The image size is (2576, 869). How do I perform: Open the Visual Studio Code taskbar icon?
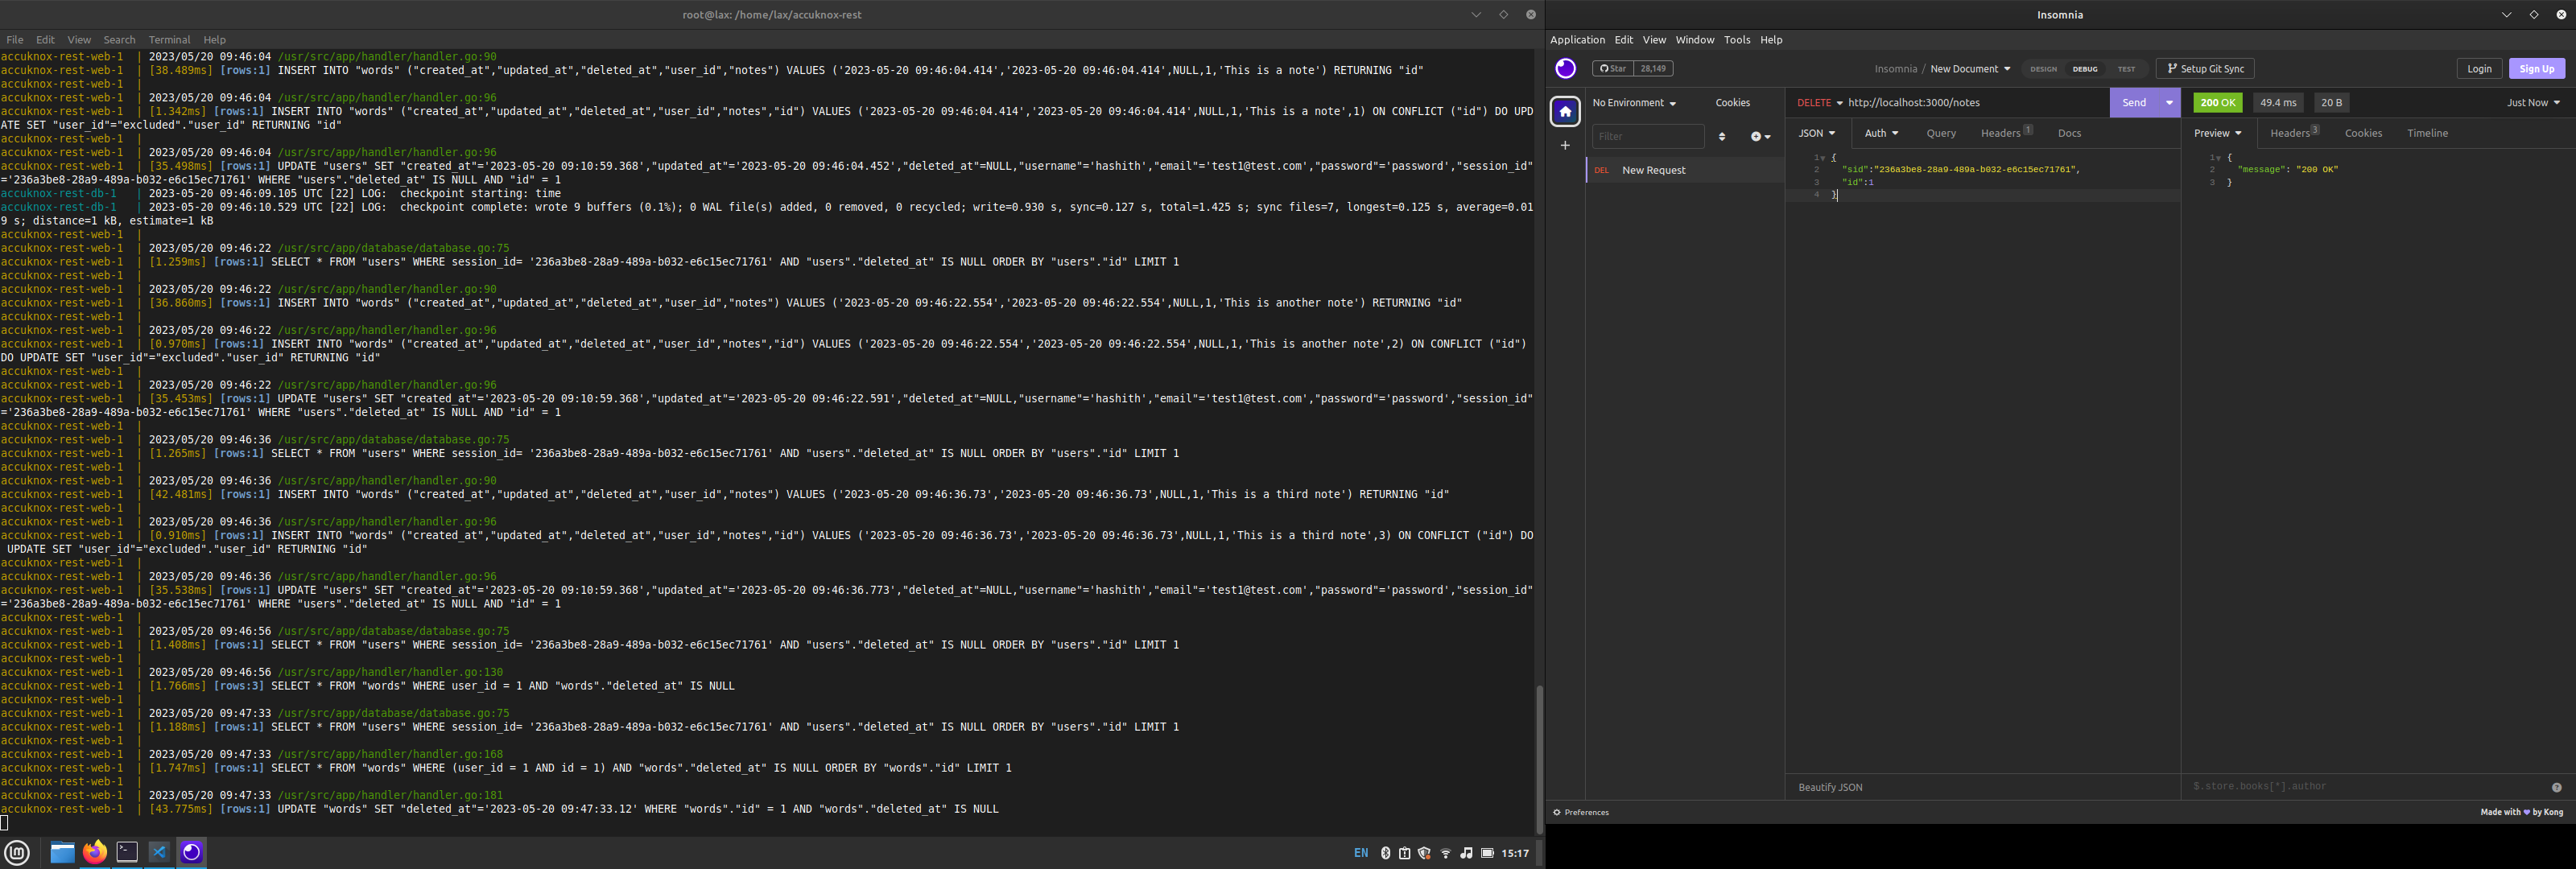coord(159,852)
